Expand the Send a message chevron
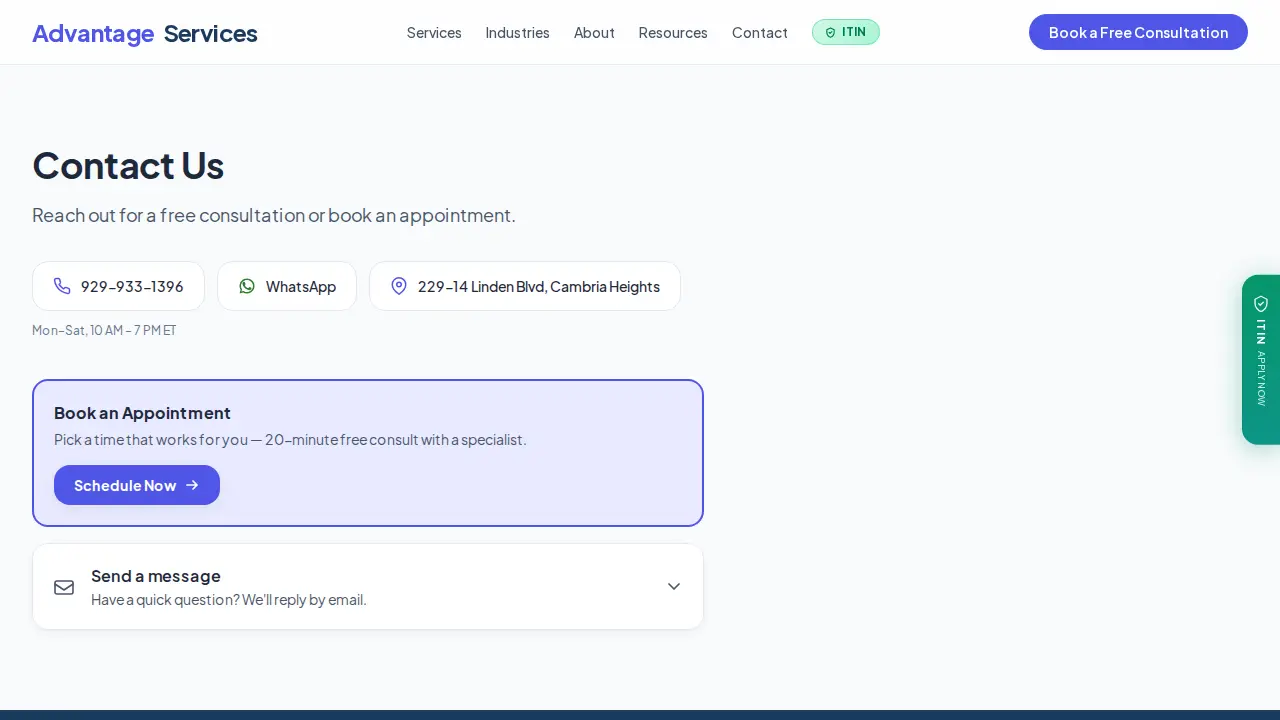The width and height of the screenshot is (1280, 720). point(674,586)
